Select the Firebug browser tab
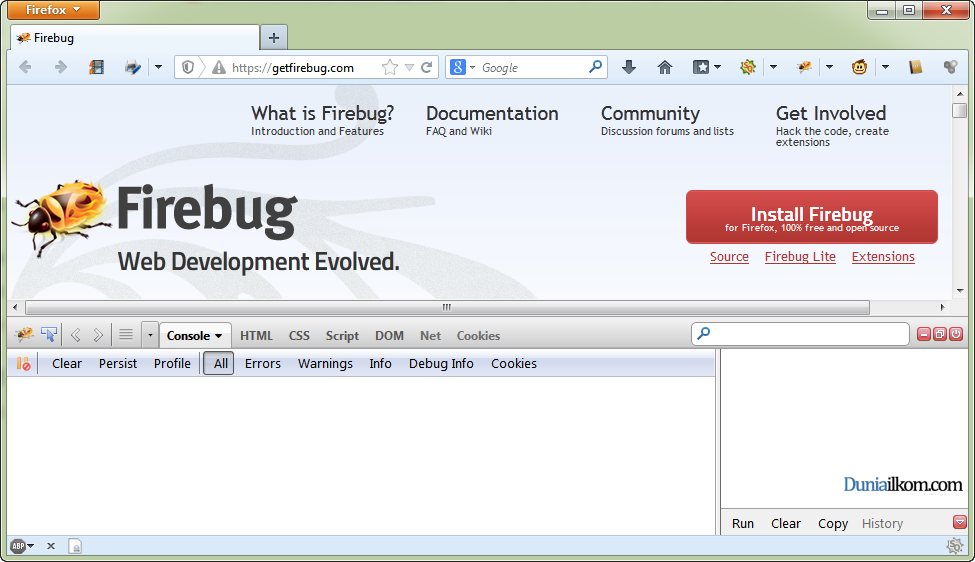 tap(134, 38)
